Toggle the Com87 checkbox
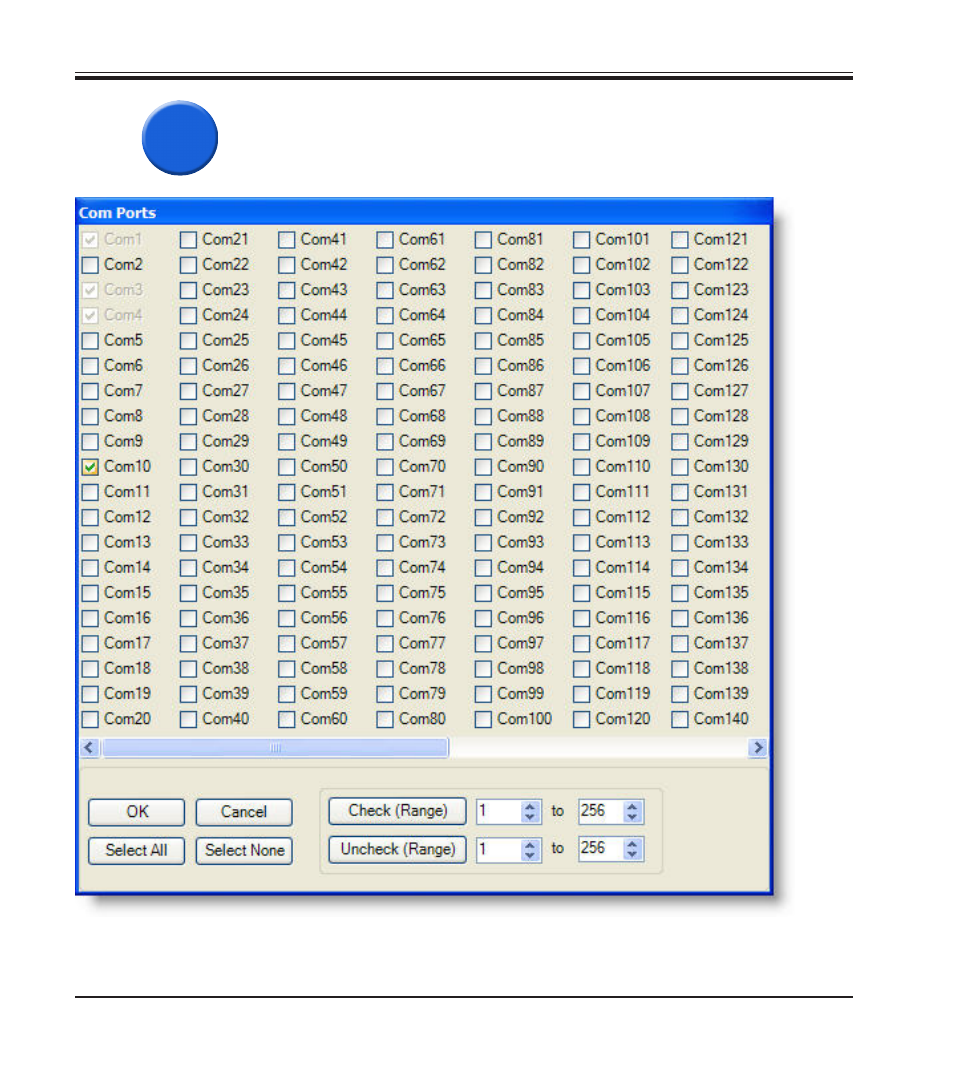Screen dimensions: 953x1079 (x=484, y=391)
